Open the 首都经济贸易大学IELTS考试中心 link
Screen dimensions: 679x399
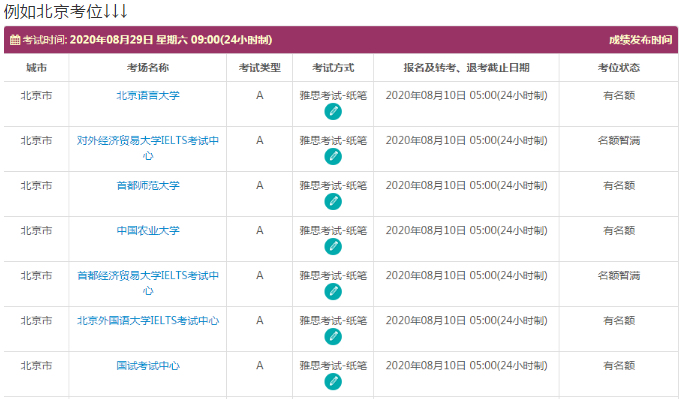[x=148, y=283]
